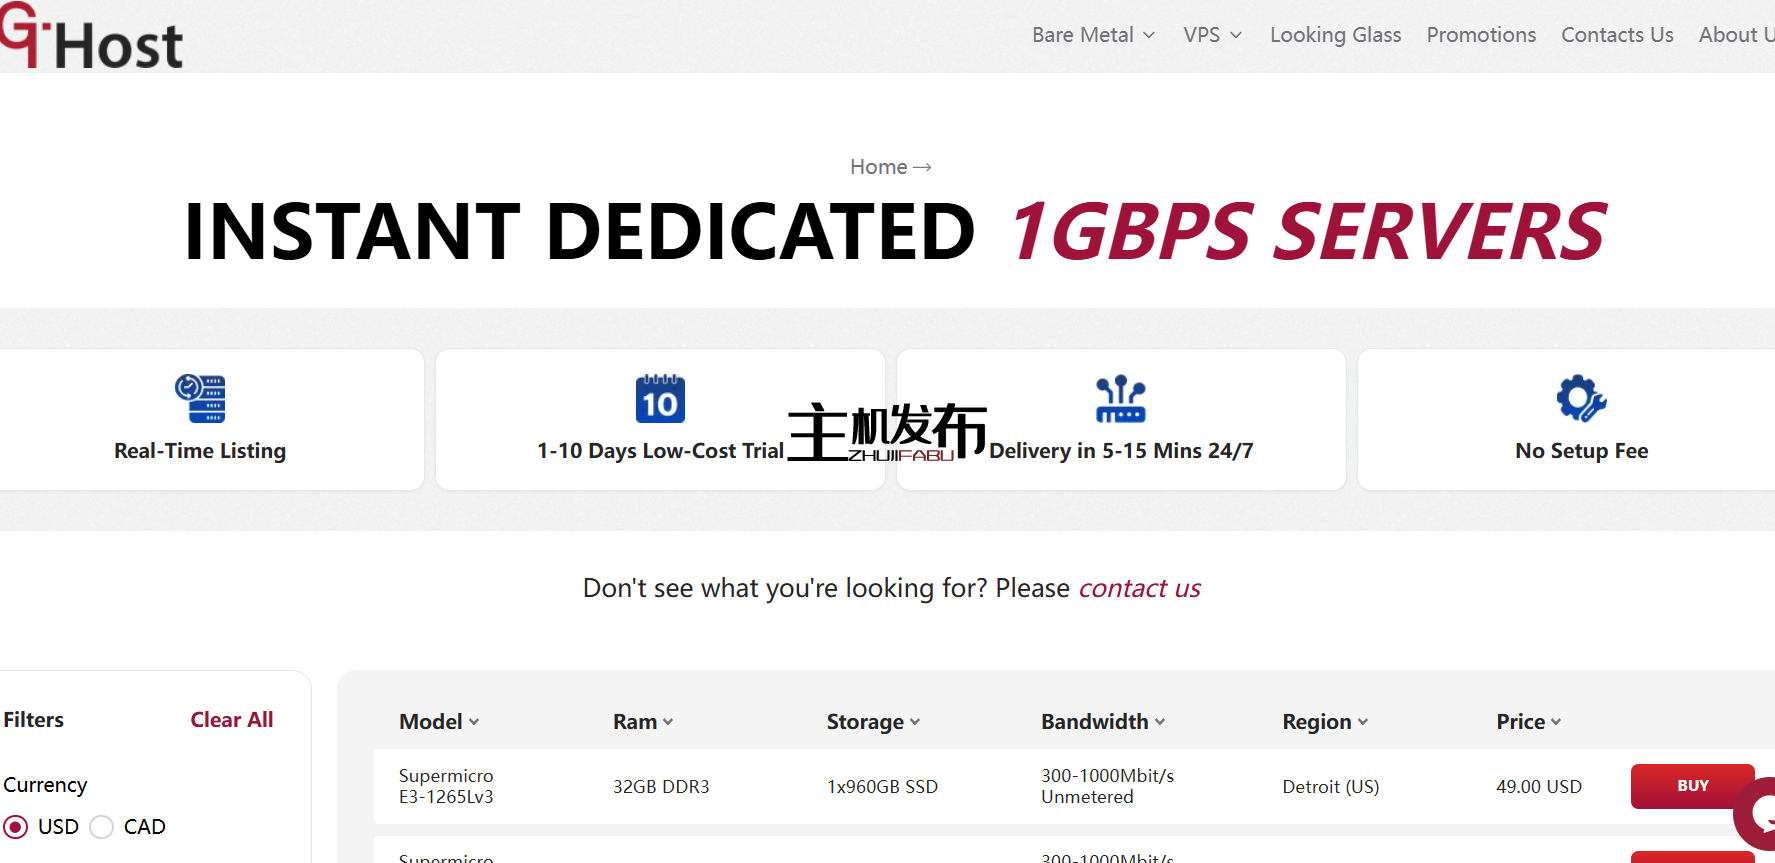Screen dimensions: 1775x863
Task: Expand the Bare Metal menu
Action: click(x=1093, y=35)
